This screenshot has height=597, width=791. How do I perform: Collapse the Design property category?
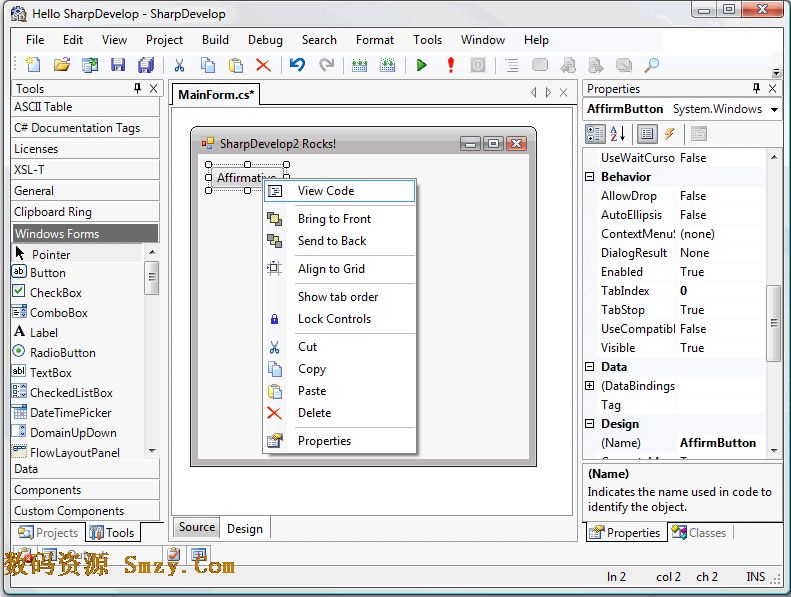coord(589,423)
